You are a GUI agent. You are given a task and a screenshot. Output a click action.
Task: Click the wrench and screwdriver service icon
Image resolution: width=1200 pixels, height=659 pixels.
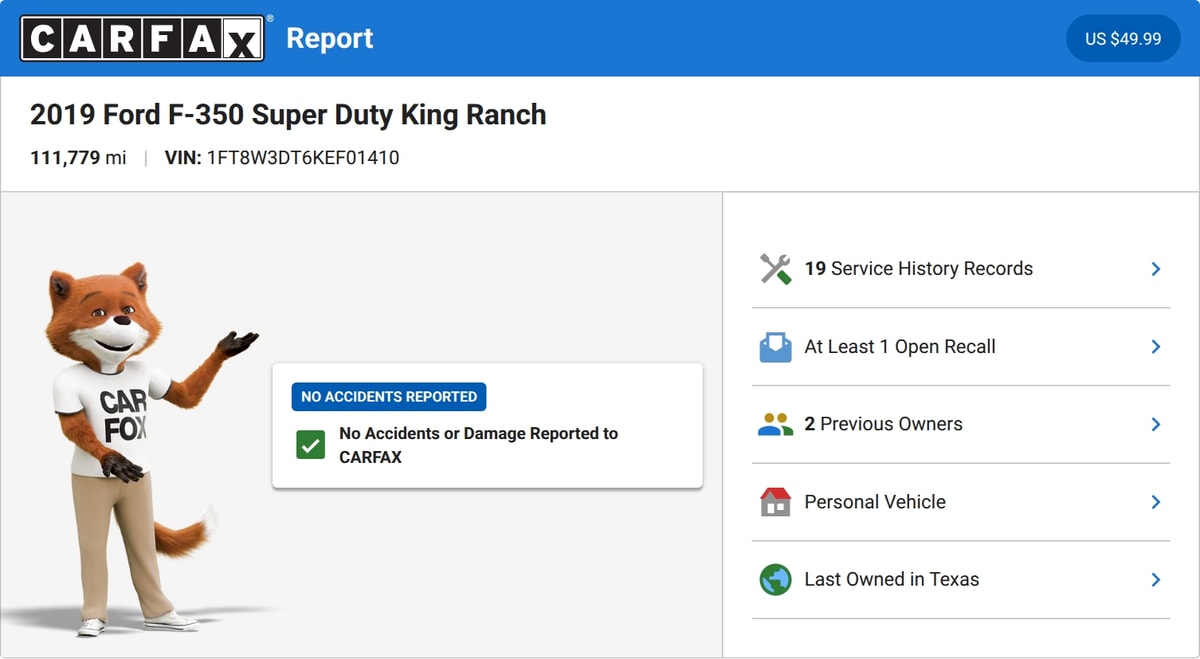coord(775,269)
